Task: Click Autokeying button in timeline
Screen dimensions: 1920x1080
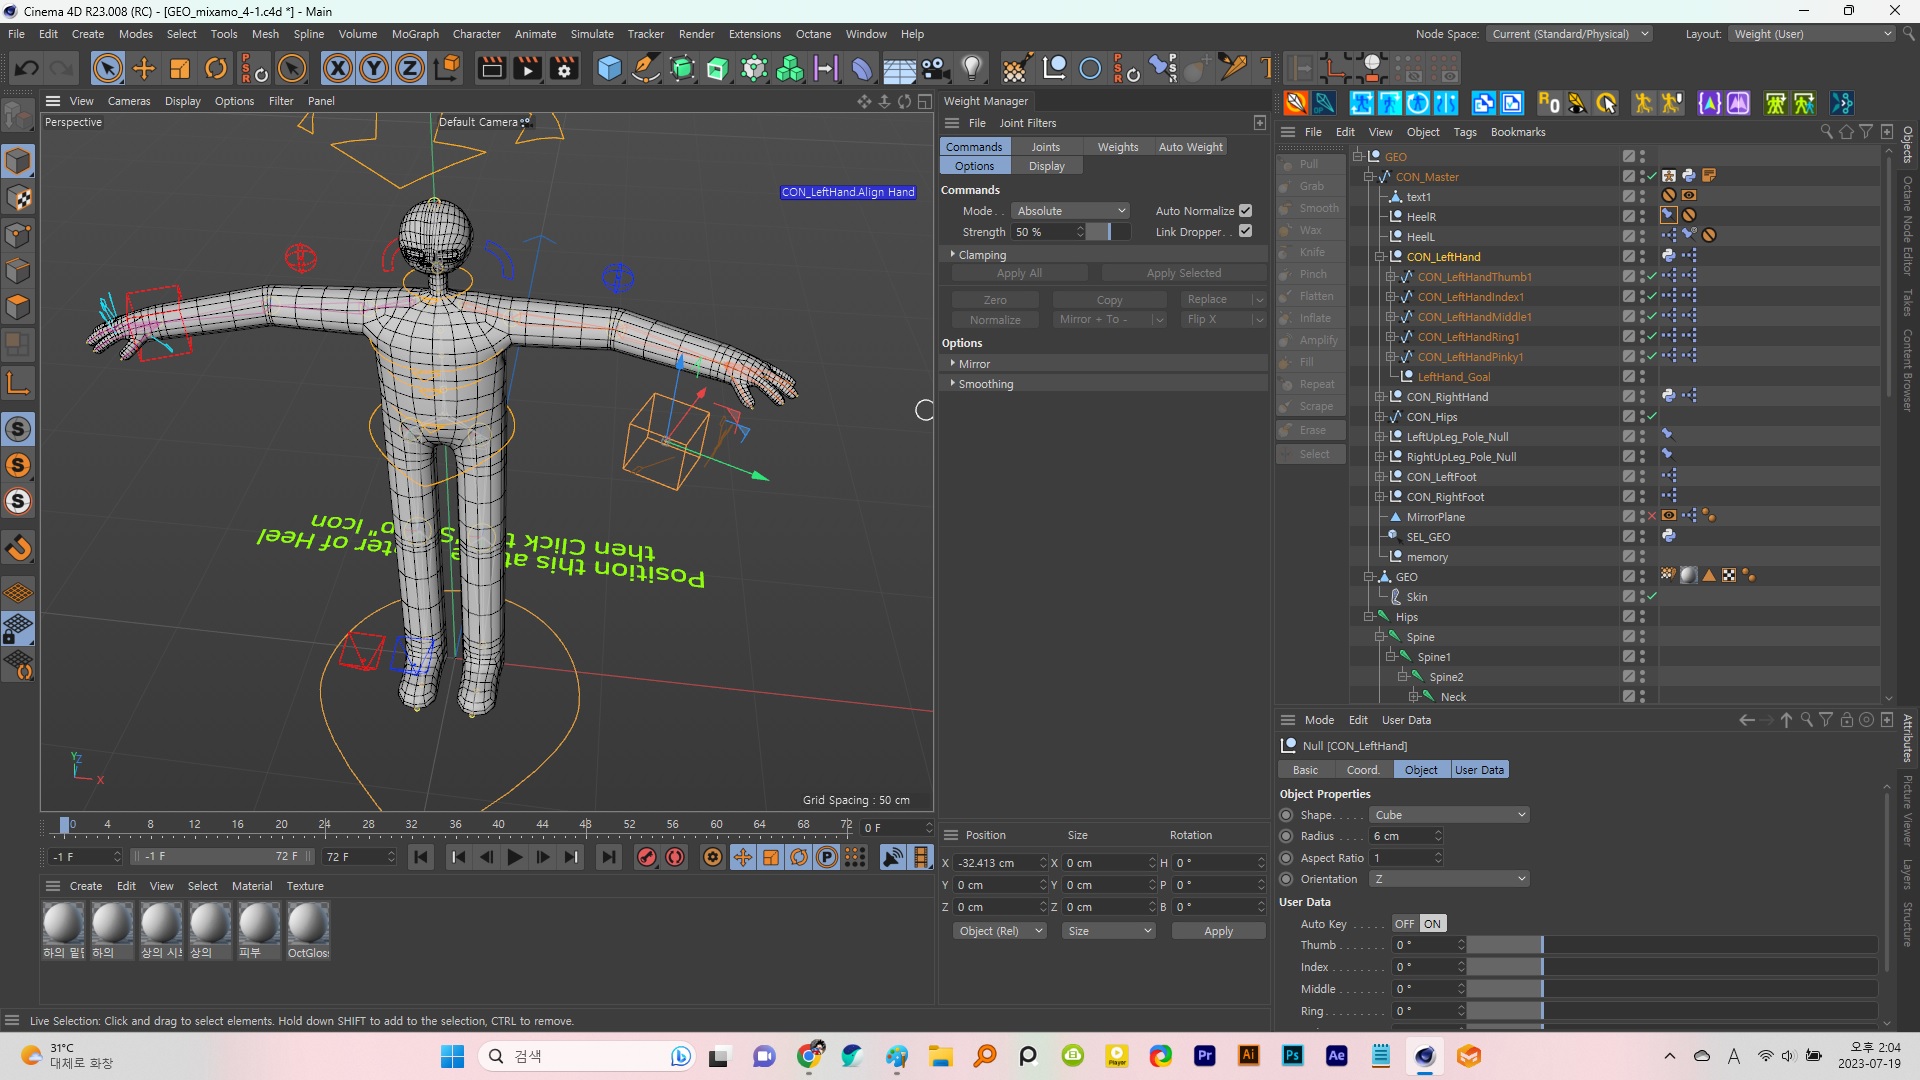Action: pos(675,857)
